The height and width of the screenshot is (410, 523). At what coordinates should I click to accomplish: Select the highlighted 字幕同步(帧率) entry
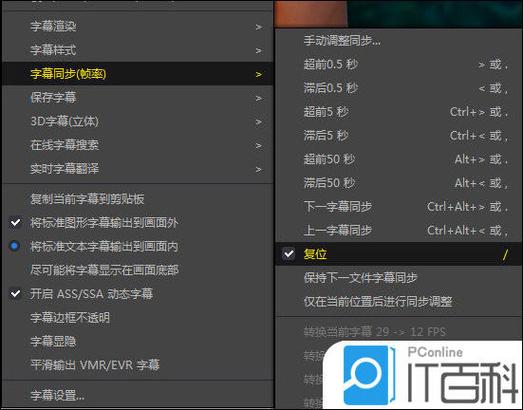tap(137, 74)
